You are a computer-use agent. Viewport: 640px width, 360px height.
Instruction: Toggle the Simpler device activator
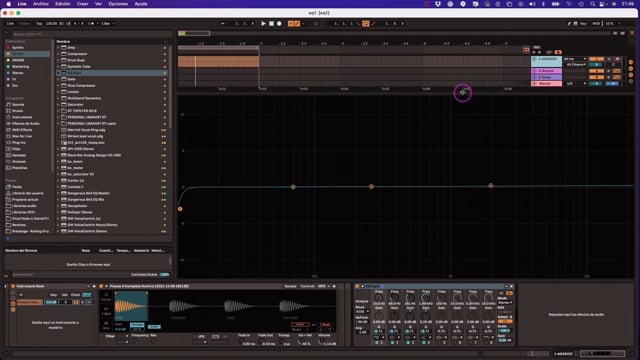[x=102, y=287]
